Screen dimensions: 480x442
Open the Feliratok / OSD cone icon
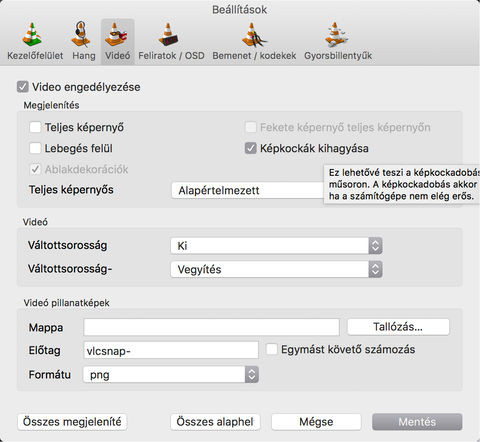168,34
